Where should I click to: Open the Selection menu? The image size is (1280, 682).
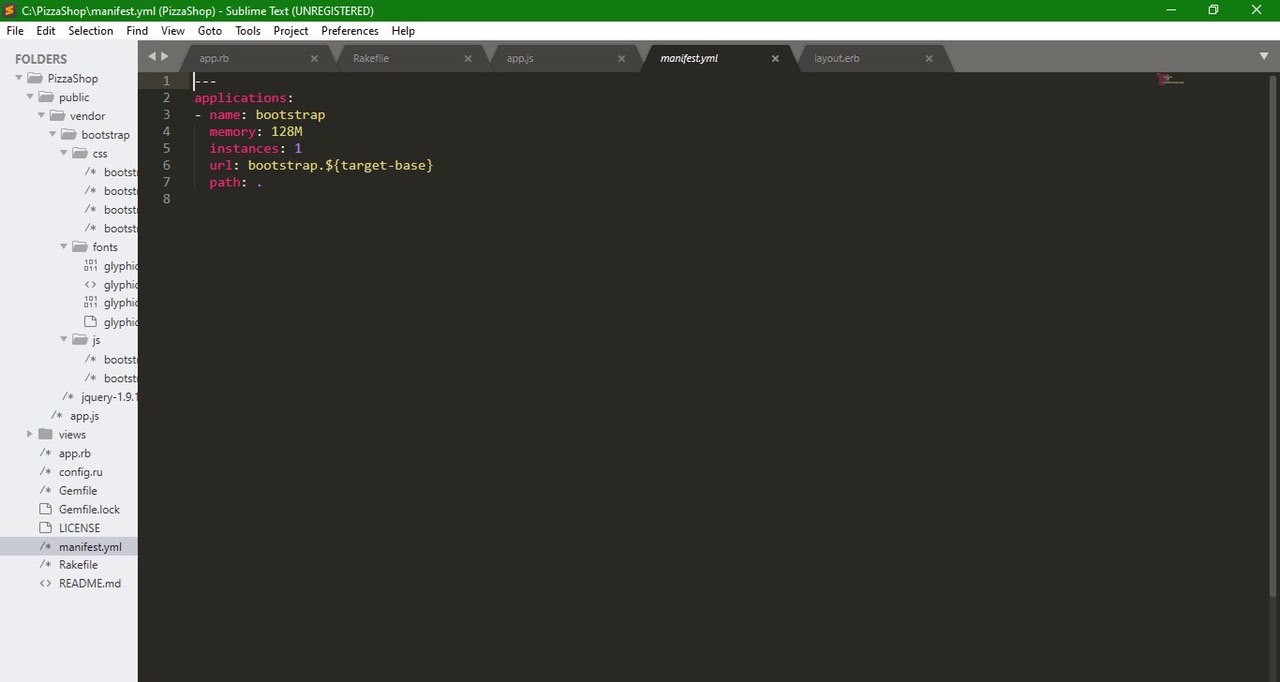pos(91,31)
